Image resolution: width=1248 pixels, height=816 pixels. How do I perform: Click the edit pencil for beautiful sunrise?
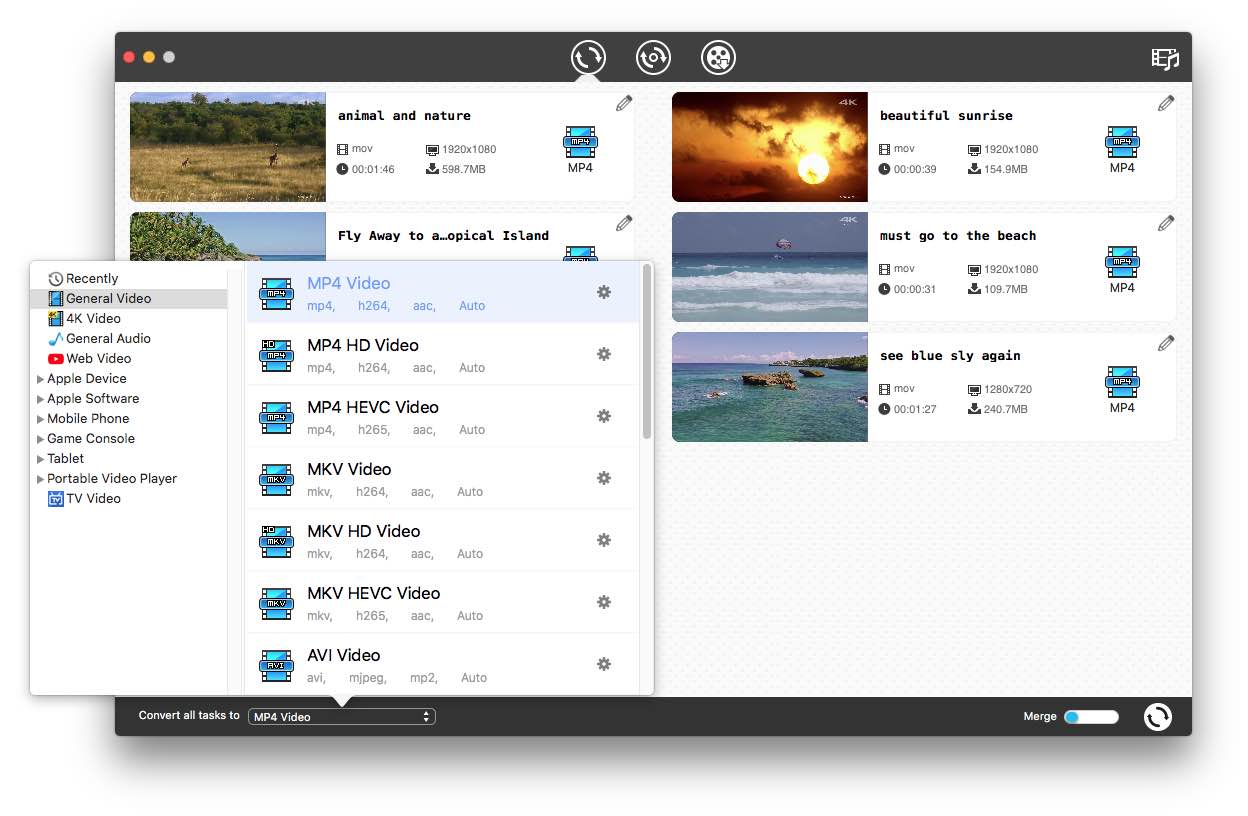click(x=1166, y=103)
